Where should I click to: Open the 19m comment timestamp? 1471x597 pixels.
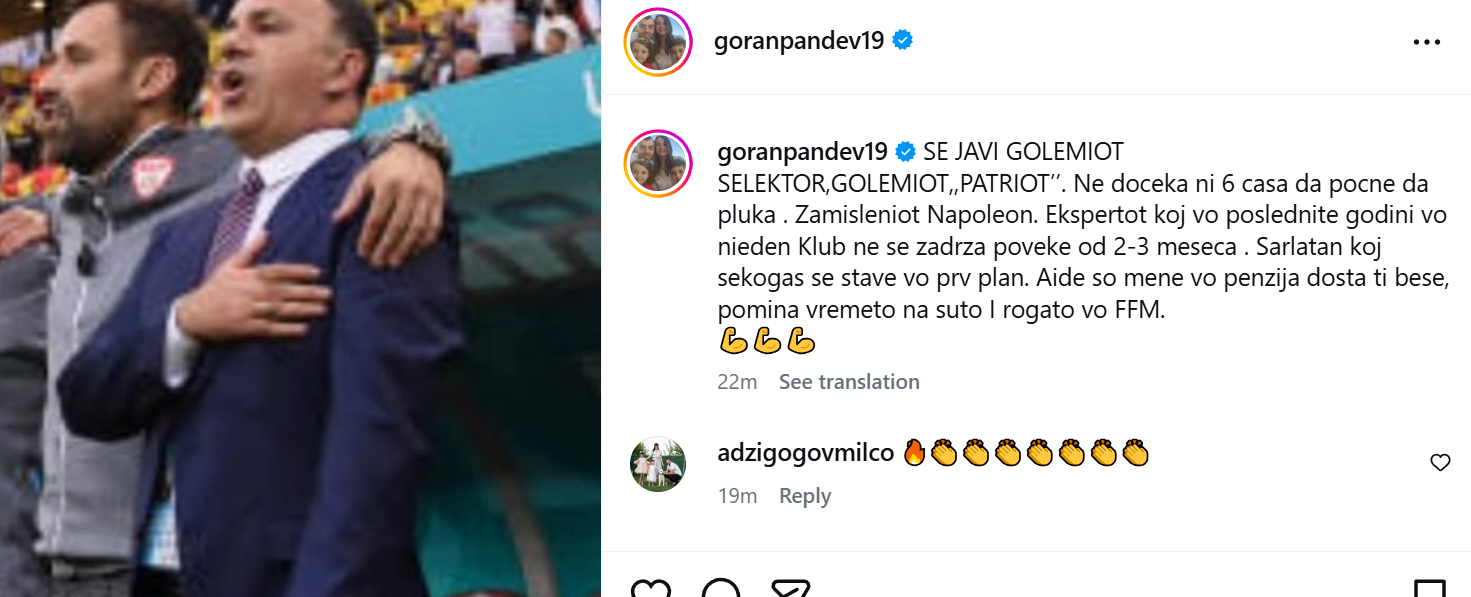(x=737, y=496)
